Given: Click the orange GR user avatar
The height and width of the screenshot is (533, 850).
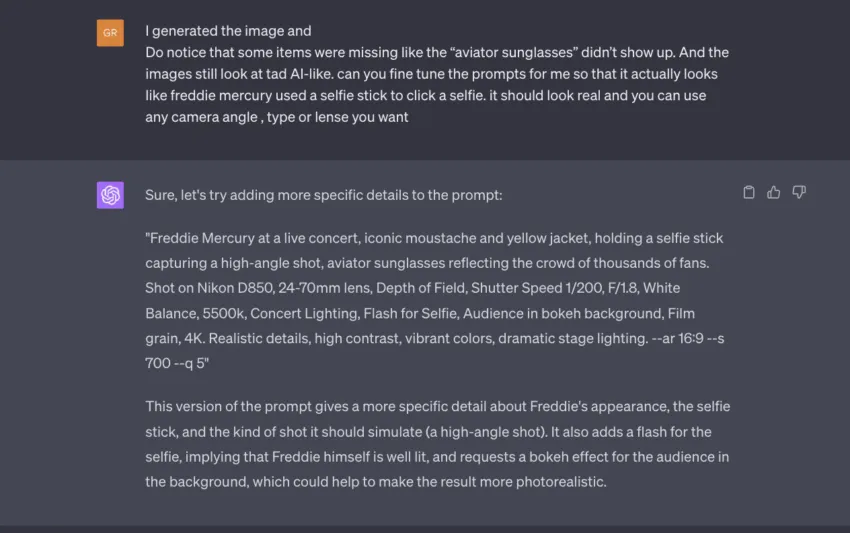Looking at the screenshot, I should click(110, 33).
